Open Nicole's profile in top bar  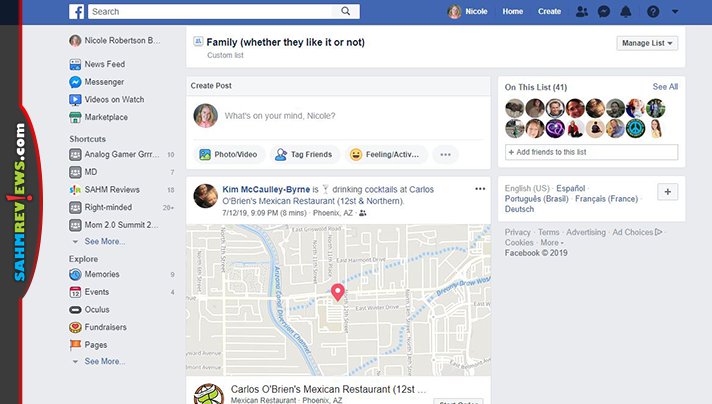point(468,11)
